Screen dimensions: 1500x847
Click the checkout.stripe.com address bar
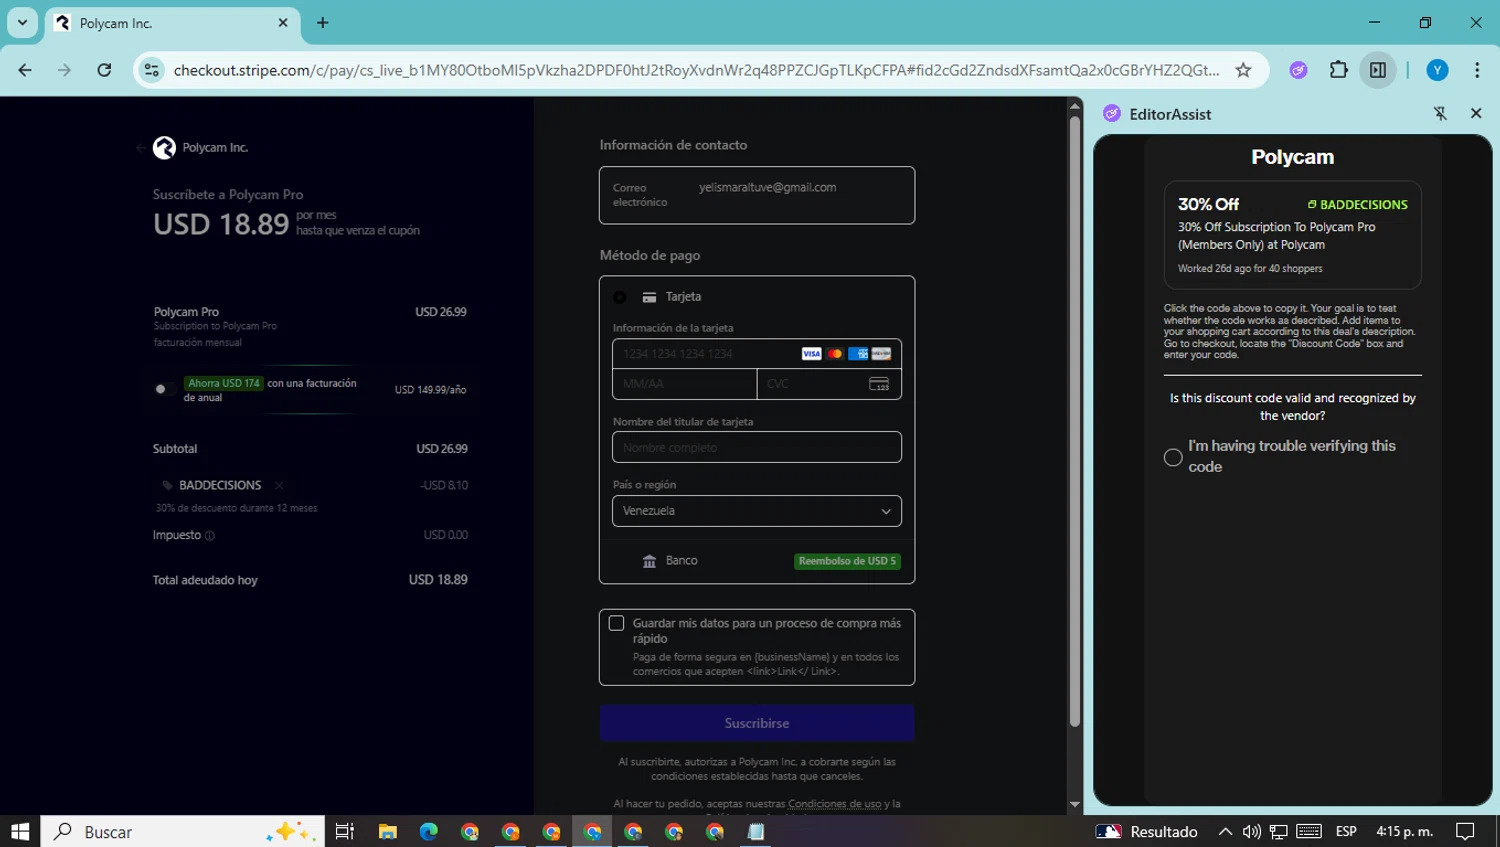695,70
